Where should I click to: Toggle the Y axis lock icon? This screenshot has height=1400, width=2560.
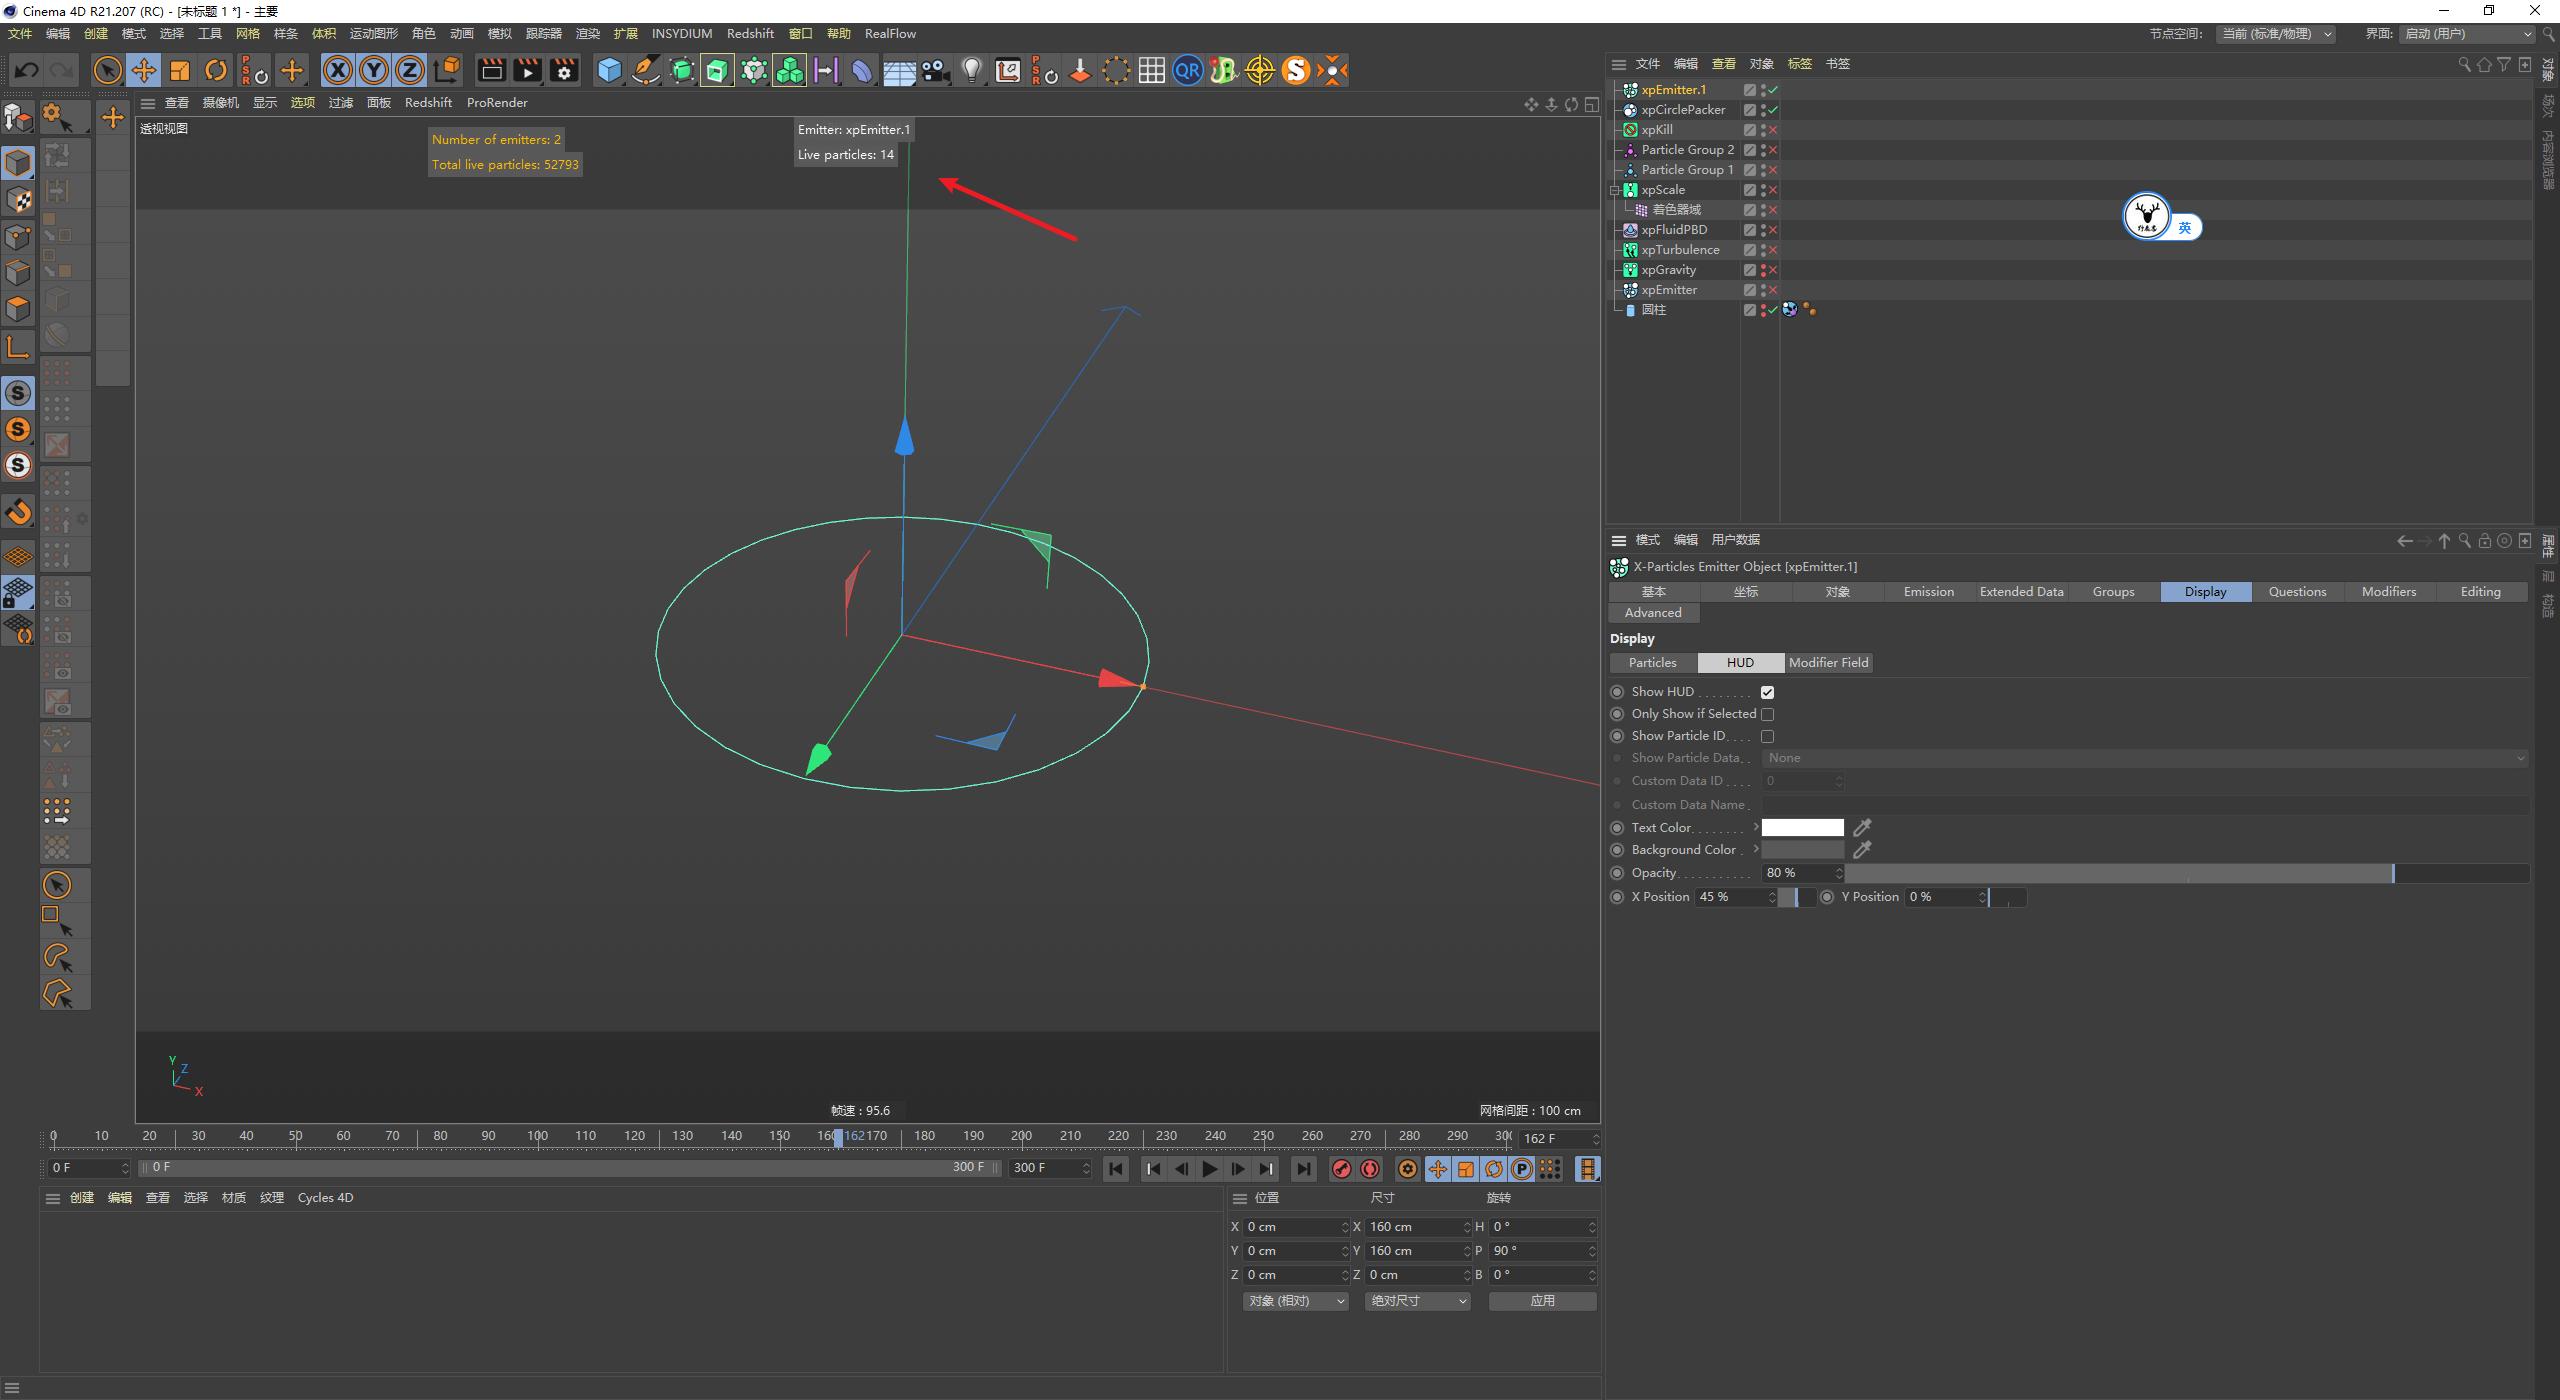click(373, 70)
